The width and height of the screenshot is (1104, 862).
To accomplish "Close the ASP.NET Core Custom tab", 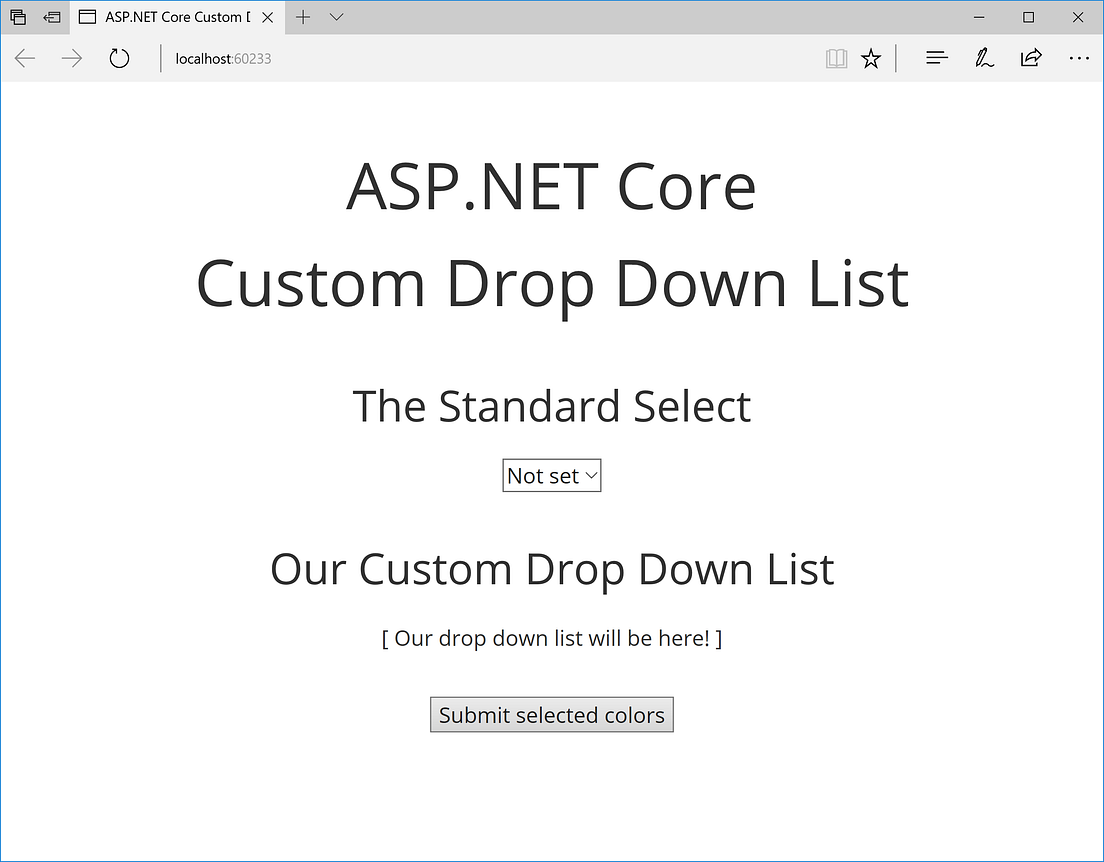I will tap(265, 17).
